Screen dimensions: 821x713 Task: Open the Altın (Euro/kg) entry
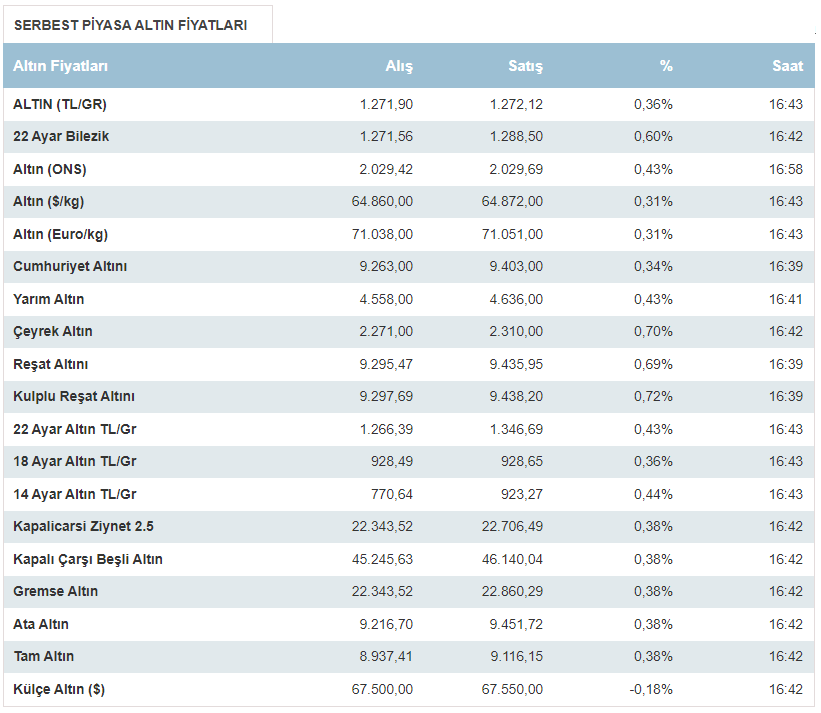pyautogui.click(x=60, y=234)
